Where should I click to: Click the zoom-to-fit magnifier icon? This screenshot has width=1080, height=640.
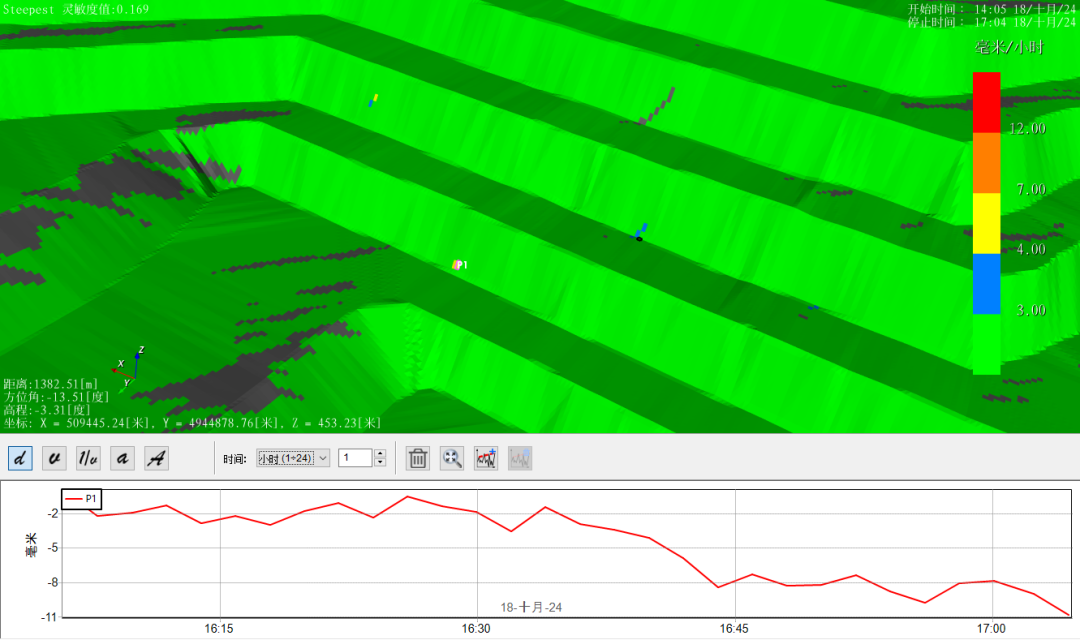452,458
